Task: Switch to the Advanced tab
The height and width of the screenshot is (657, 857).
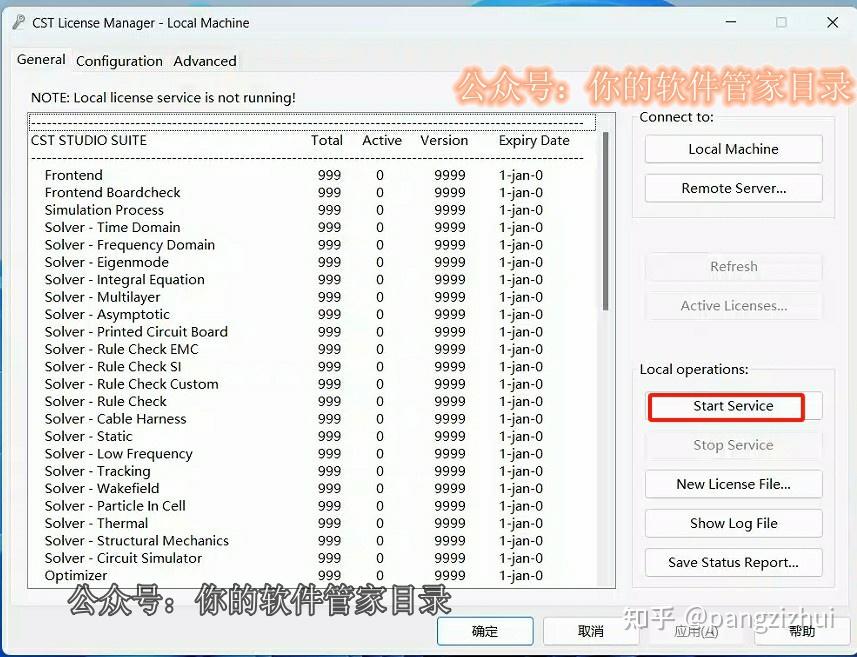Action: (x=203, y=61)
